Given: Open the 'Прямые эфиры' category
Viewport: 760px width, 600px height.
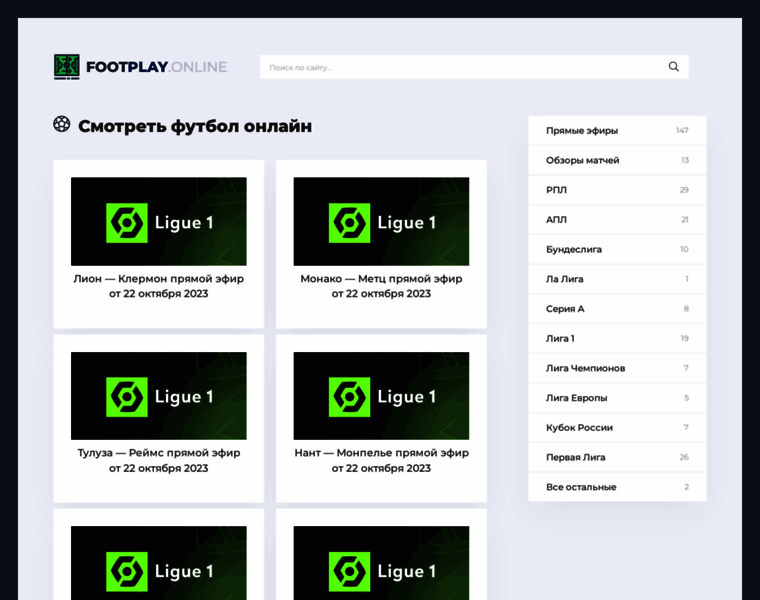Looking at the screenshot, I should pyautogui.click(x=617, y=130).
